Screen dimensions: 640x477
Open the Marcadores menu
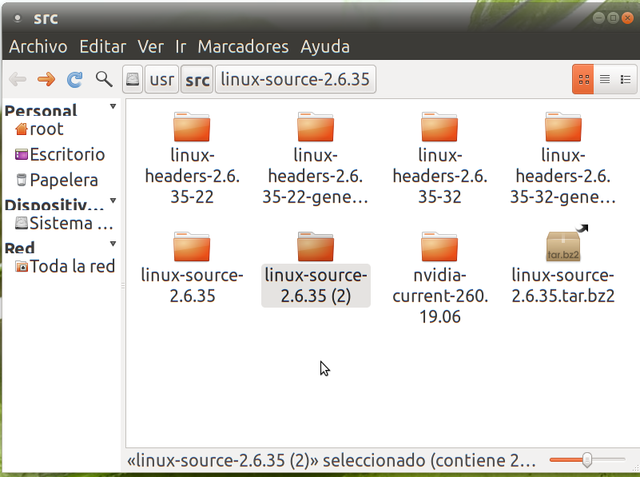click(x=243, y=47)
